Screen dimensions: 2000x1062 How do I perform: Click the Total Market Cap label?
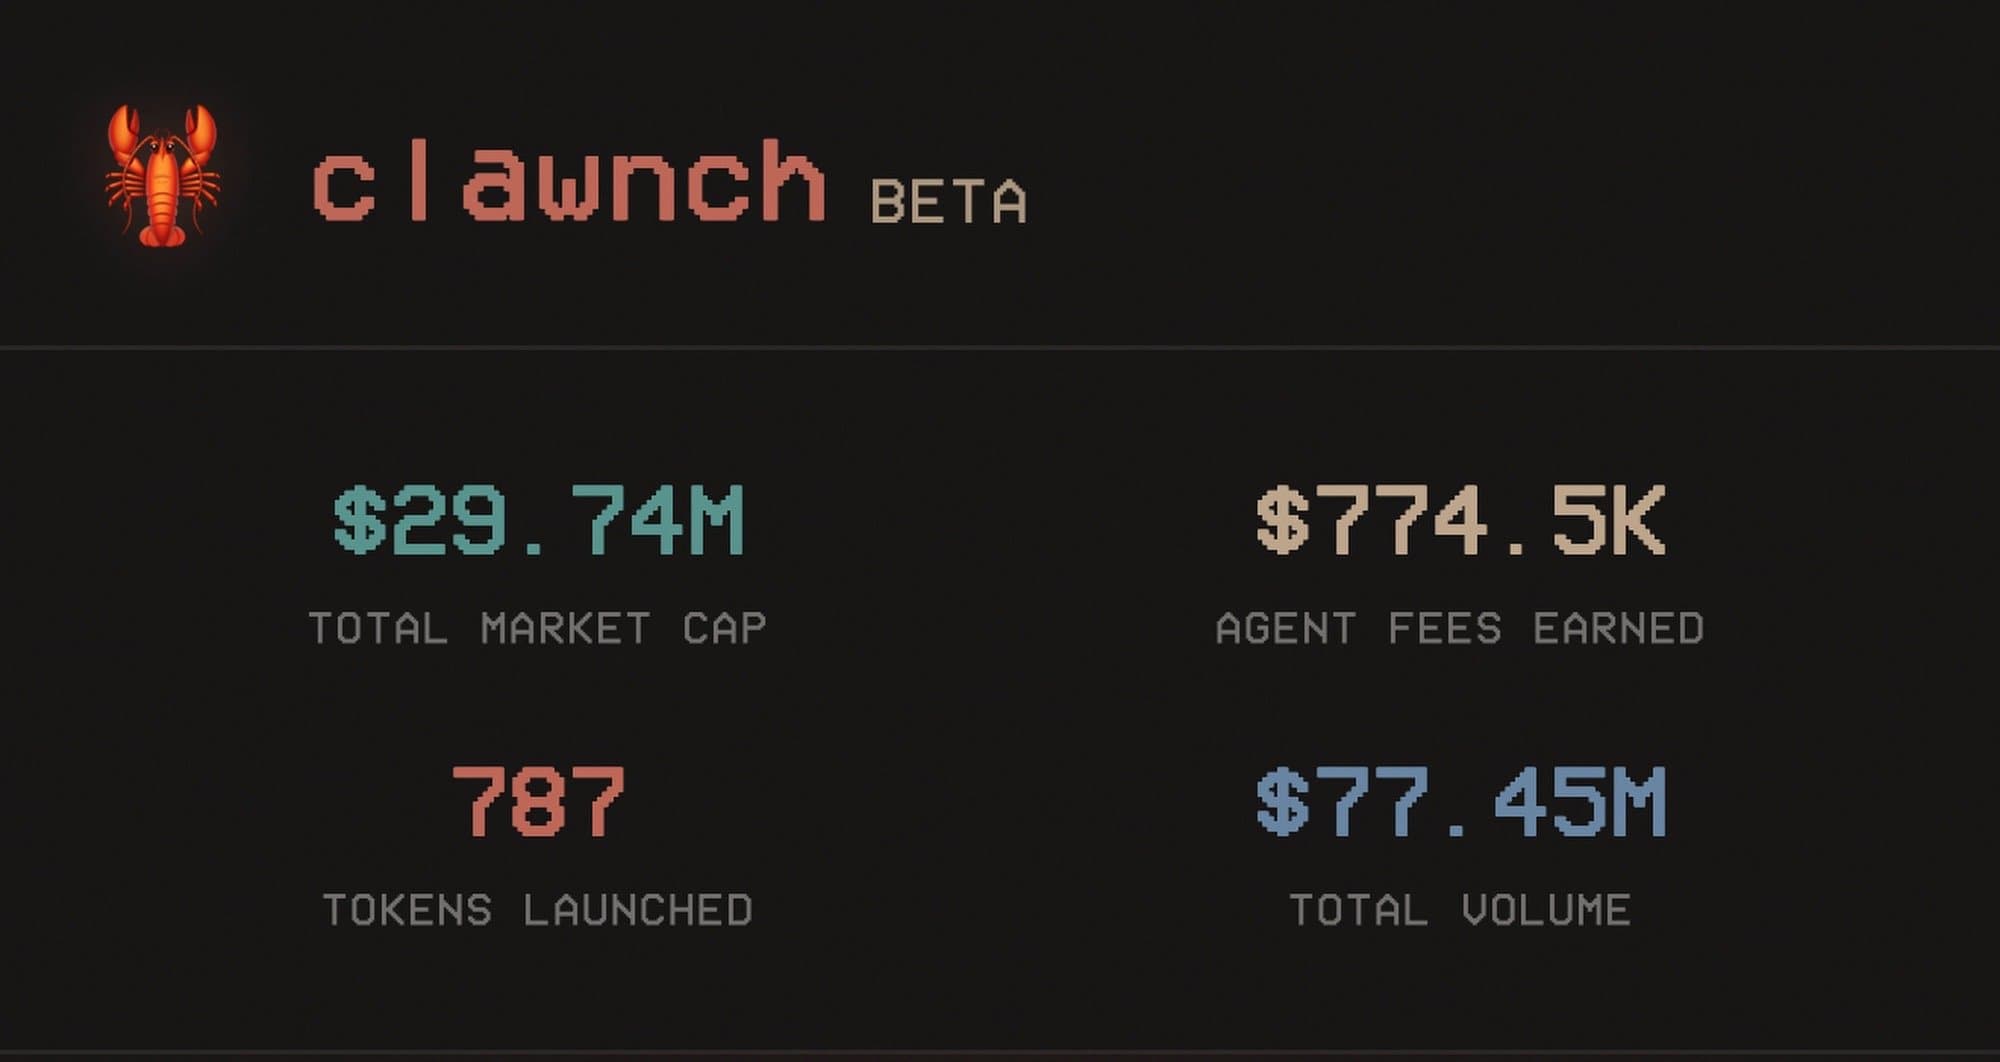tap(538, 629)
